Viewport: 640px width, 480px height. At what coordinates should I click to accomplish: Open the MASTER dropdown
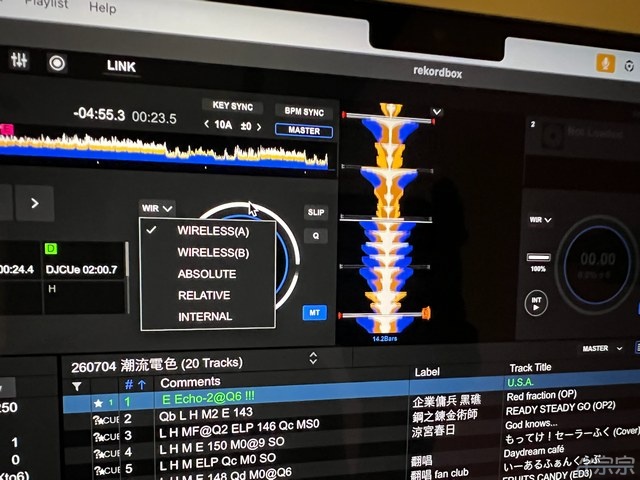coord(602,349)
